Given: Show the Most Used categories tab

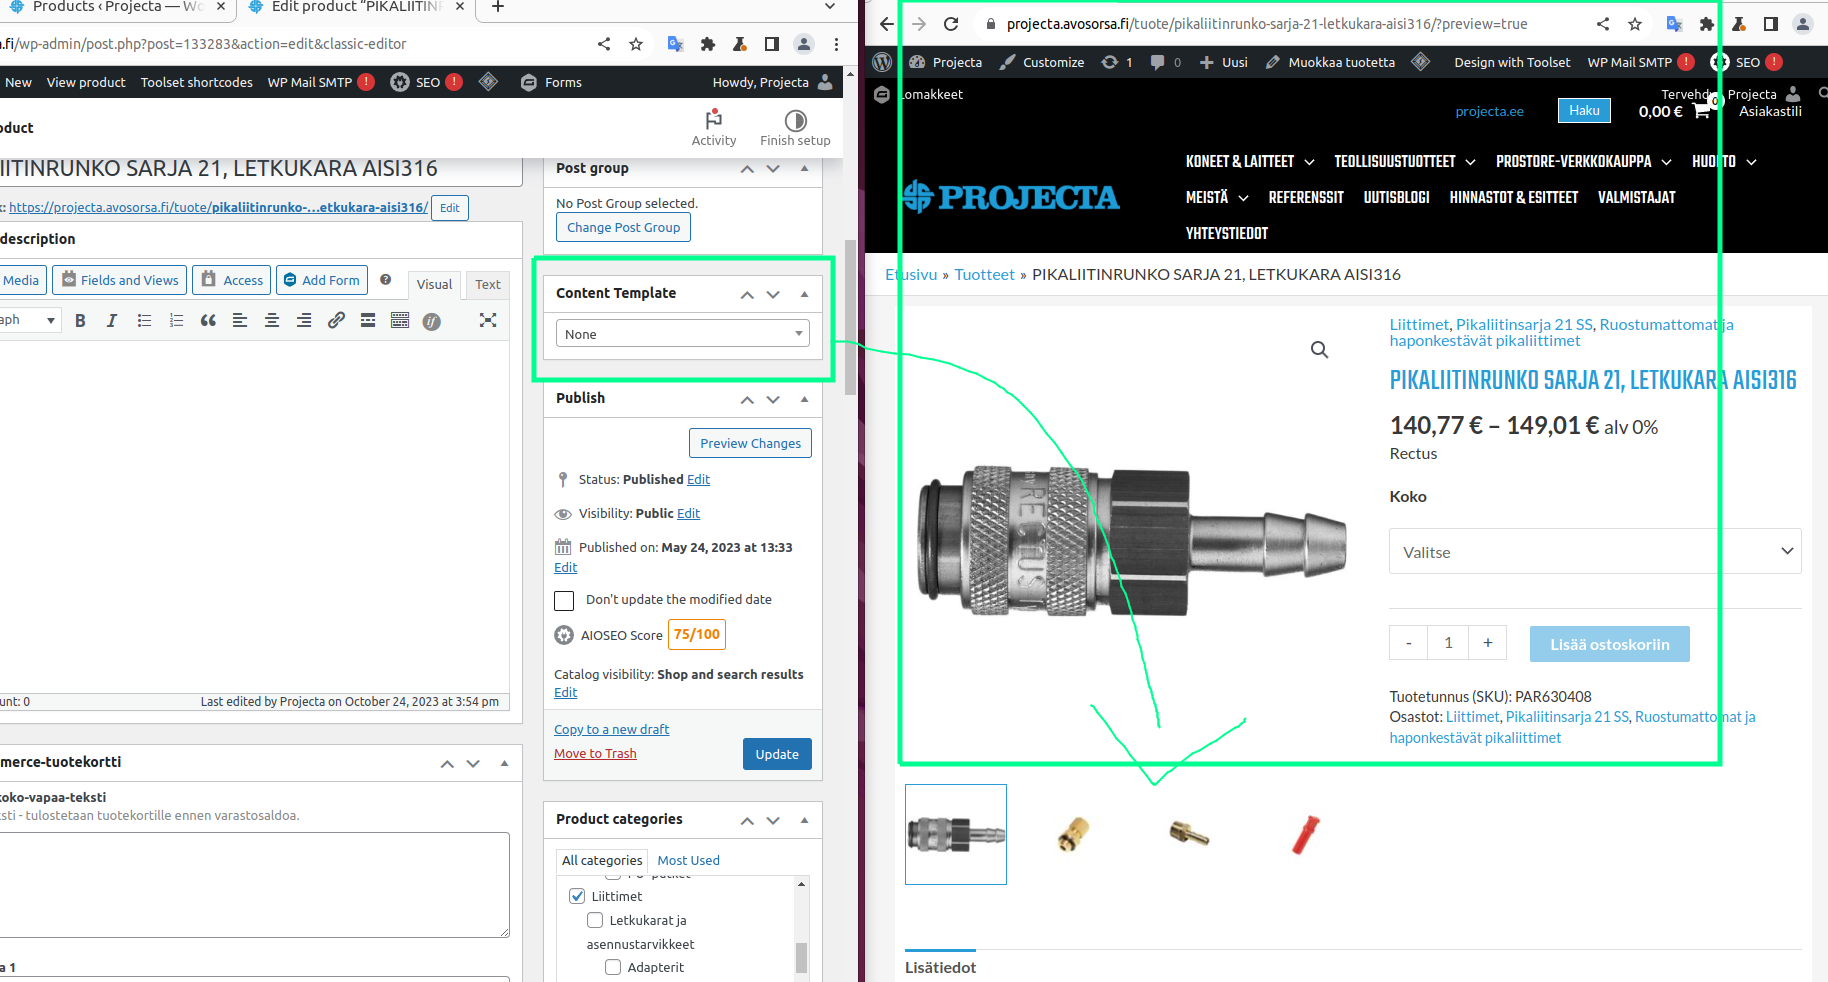Looking at the screenshot, I should [x=688, y=861].
